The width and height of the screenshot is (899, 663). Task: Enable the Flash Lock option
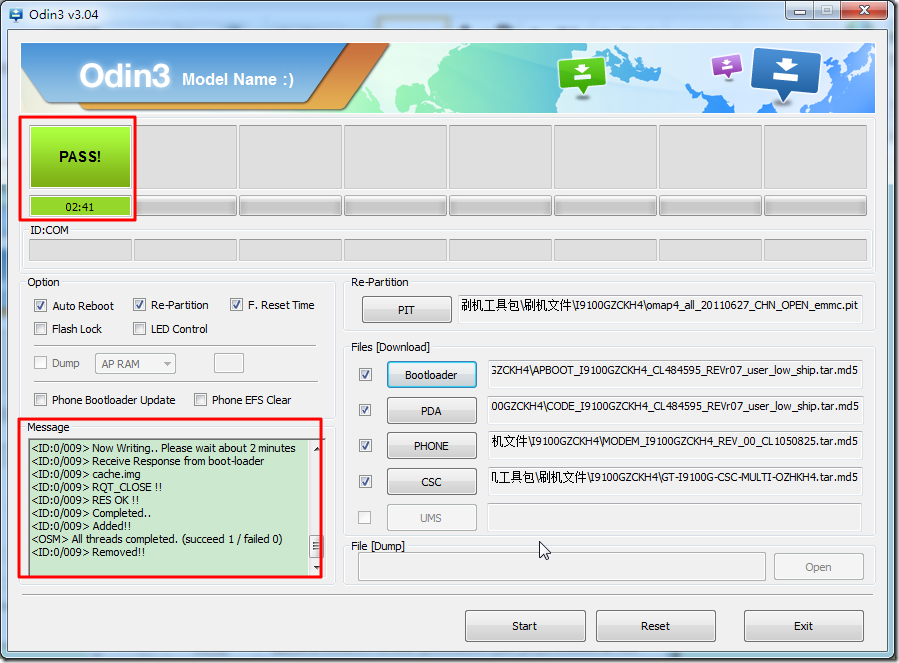point(40,329)
